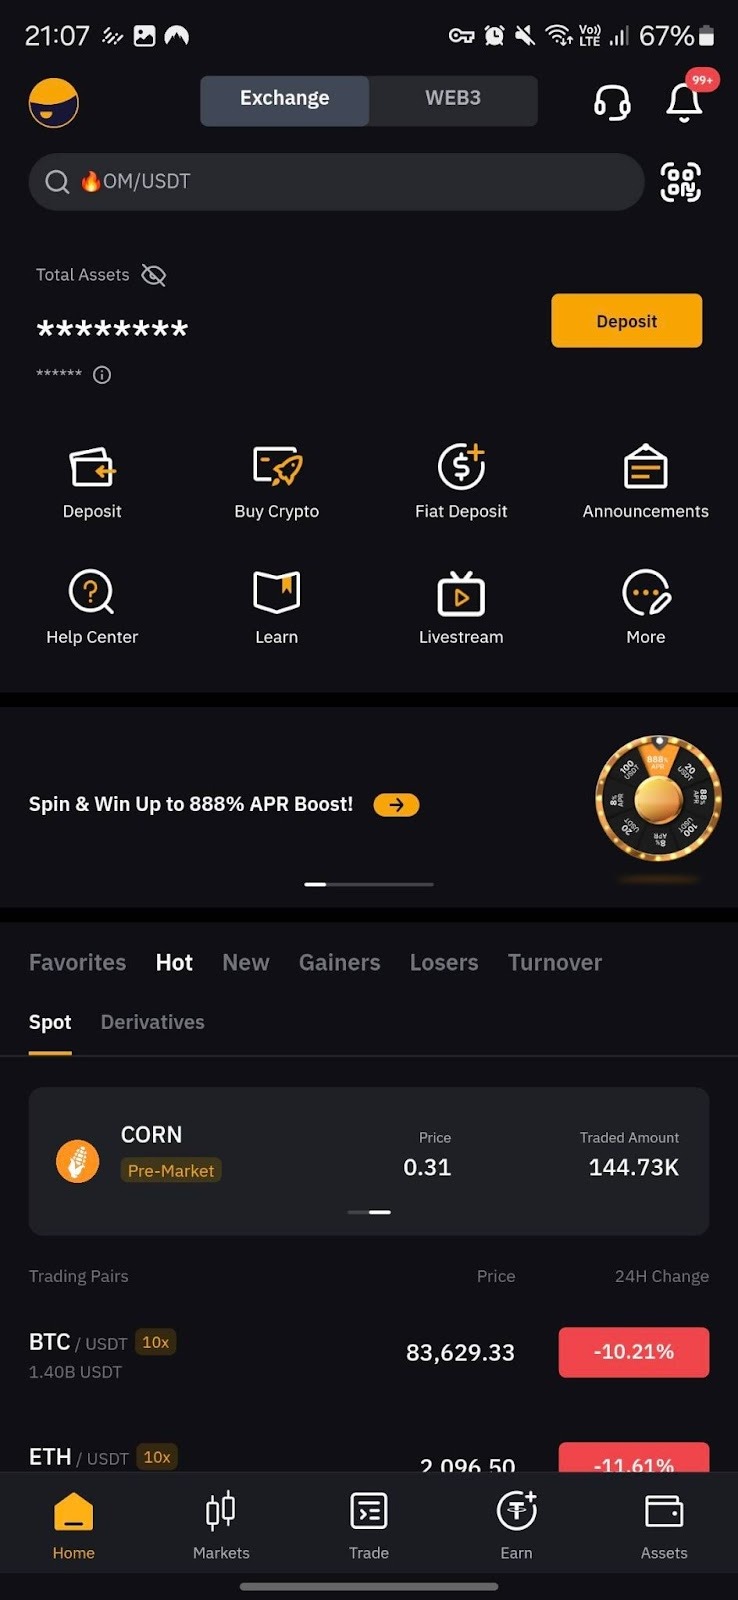738x1600 pixels.
Task: Switch to the WEB3 mode
Action: pyautogui.click(x=453, y=99)
